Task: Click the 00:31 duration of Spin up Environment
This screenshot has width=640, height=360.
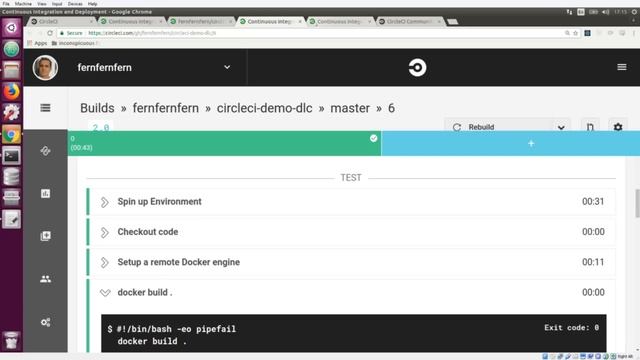Action: pos(593,202)
